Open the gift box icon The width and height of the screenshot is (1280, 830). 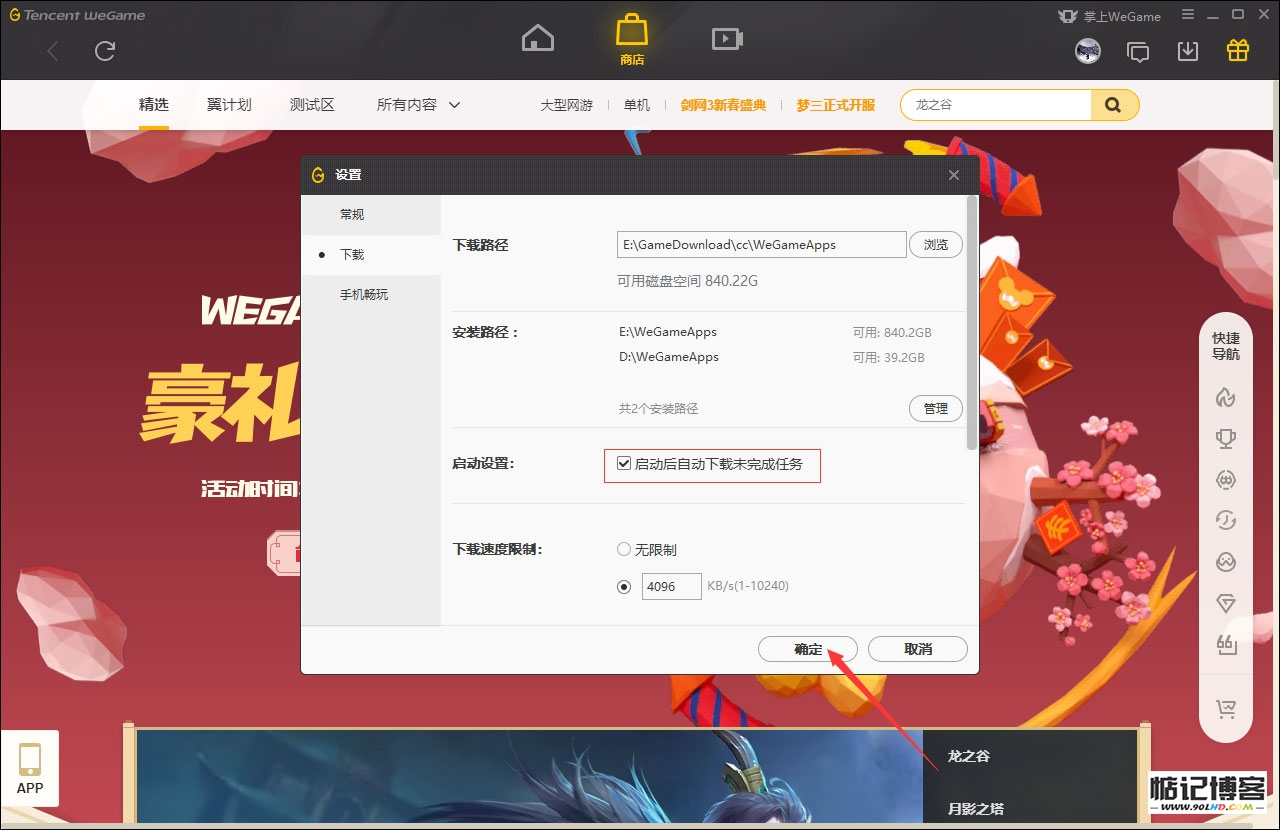tap(1238, 50)
